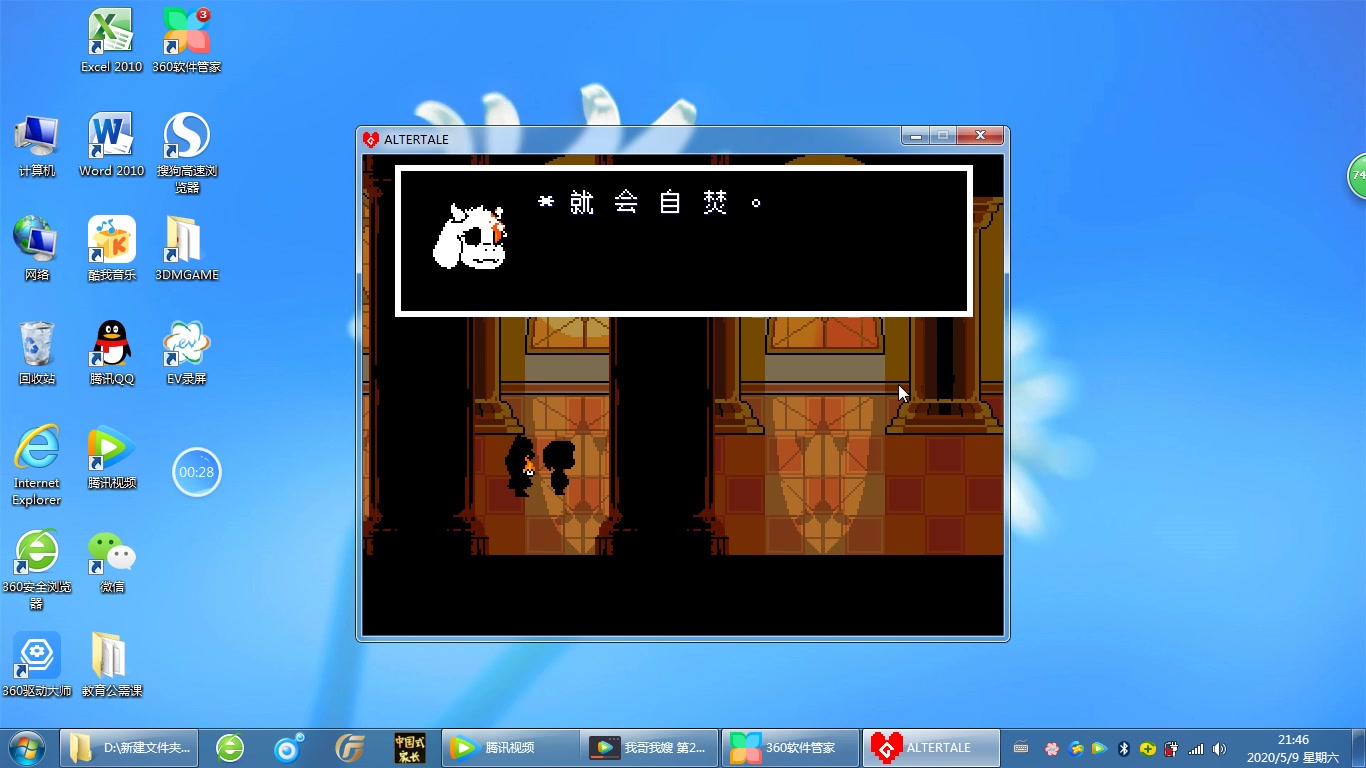The height and width of the screenshot is (768, 1366).
Task: Select the 计算机 desktop icon
Action: [x=37, y=145]
